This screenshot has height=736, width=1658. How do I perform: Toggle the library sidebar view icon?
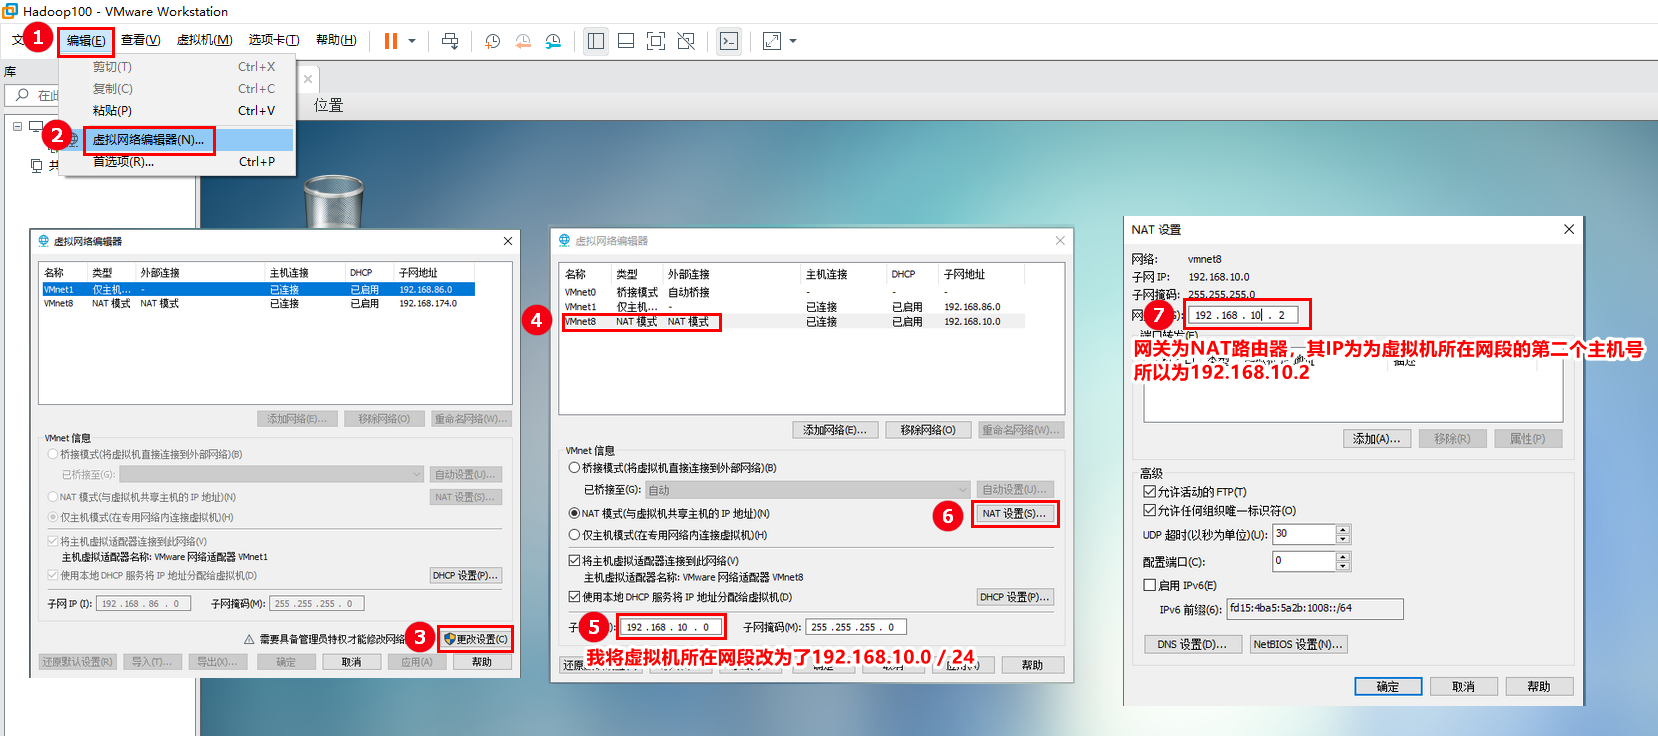coord(596,41)
